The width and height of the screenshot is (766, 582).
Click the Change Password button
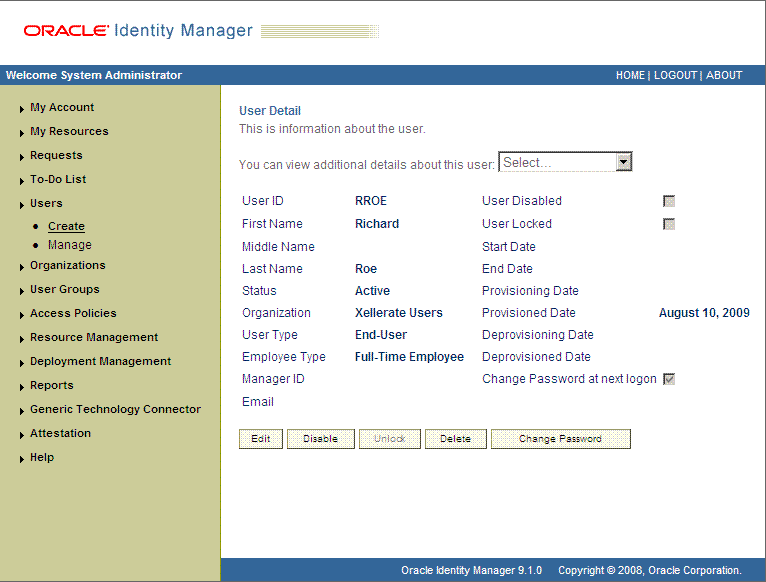560,439
